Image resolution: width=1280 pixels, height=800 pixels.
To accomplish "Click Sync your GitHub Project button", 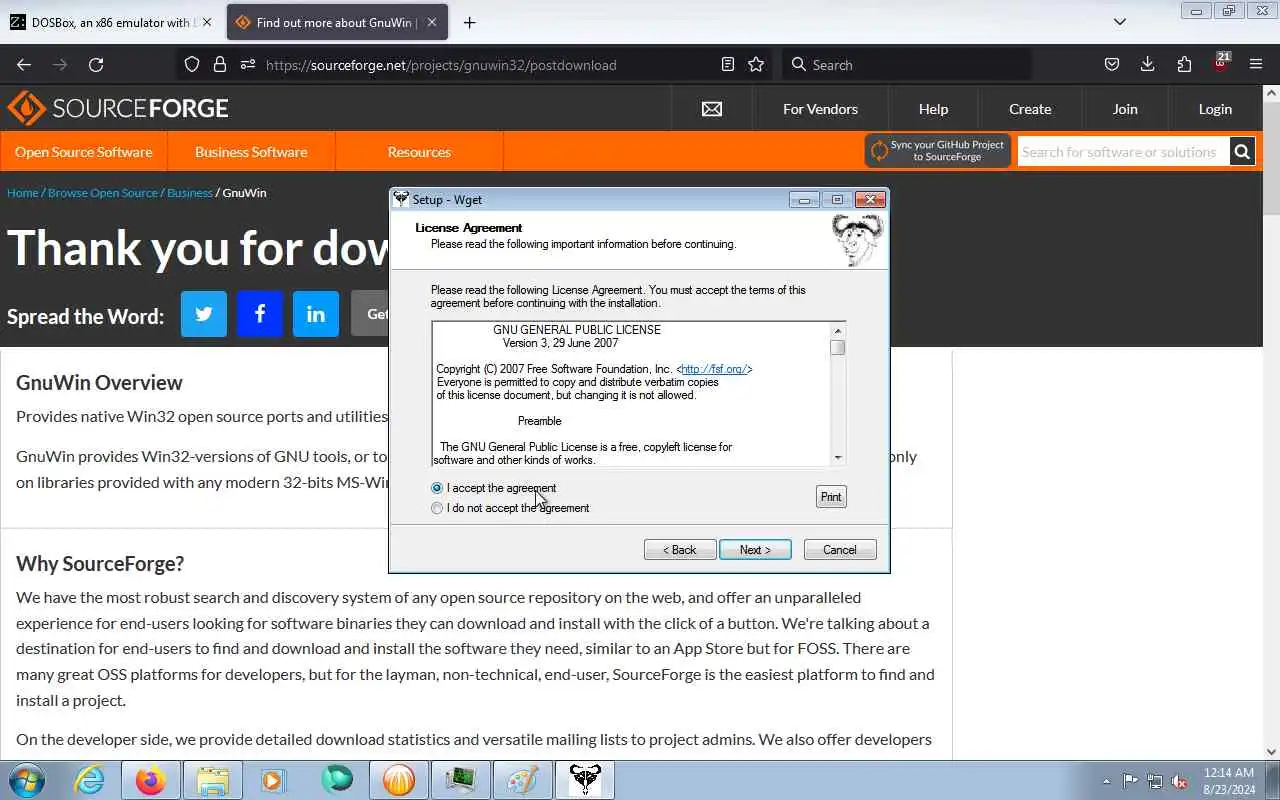I will [x=938, y=151].
